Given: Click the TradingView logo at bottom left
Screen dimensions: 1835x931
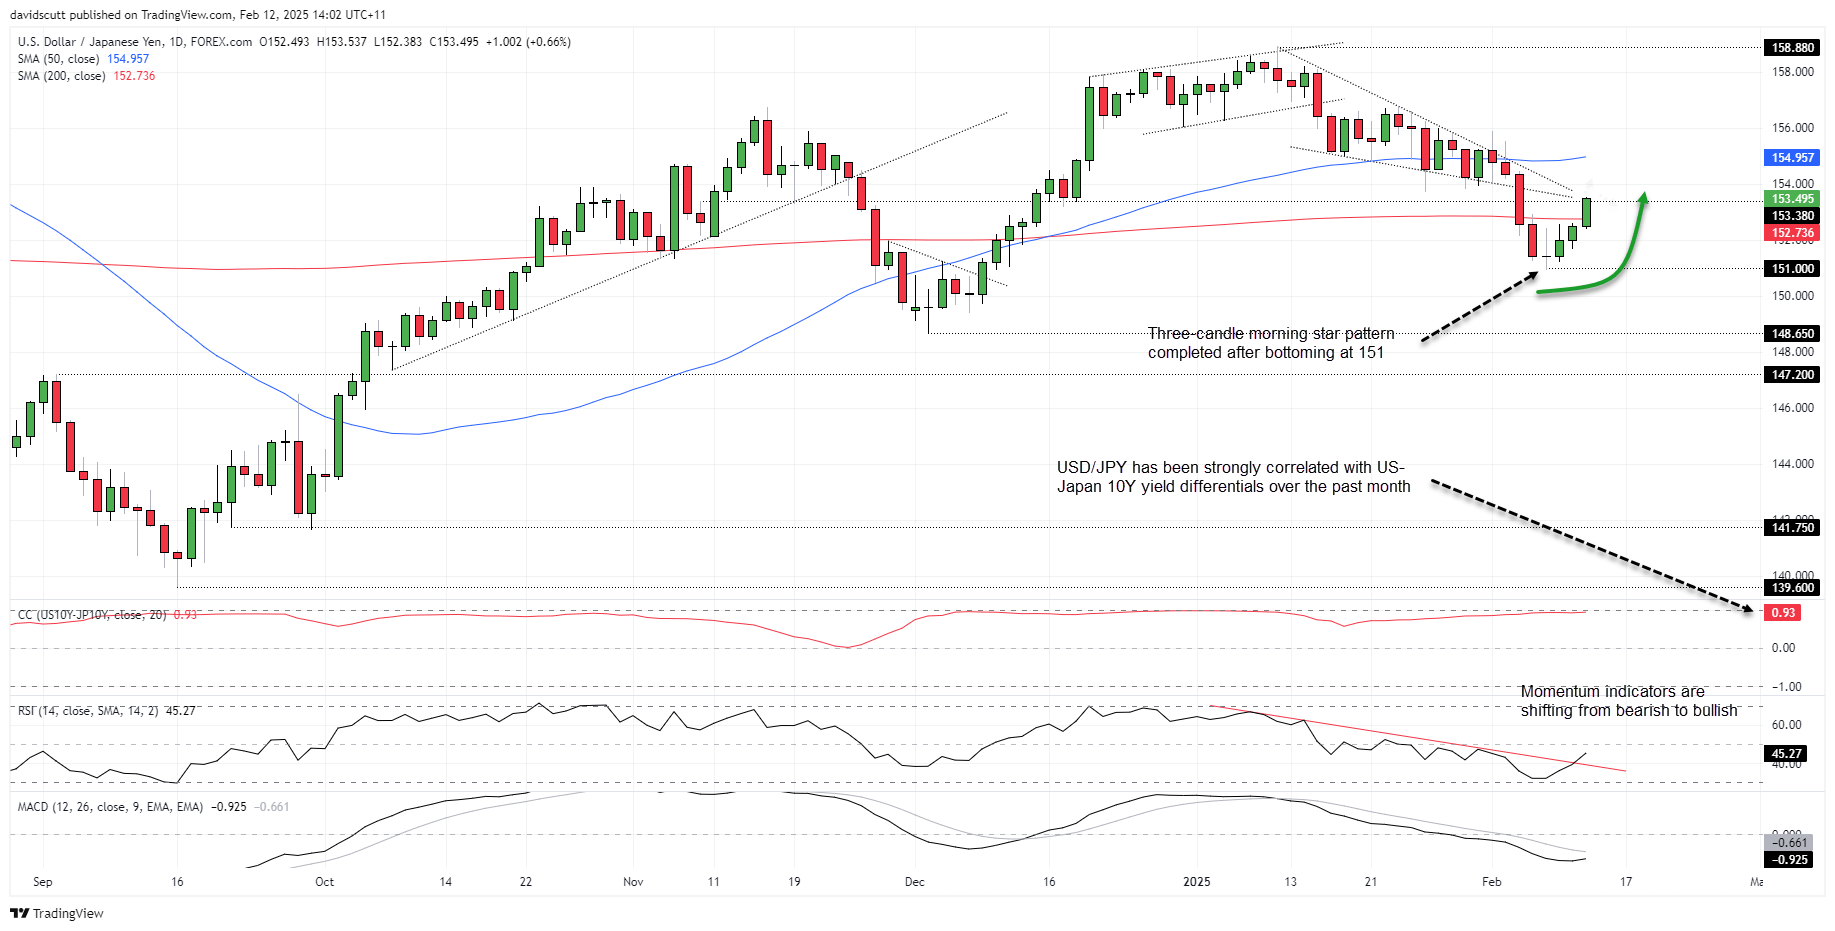Looking at the screenshot, I should tap(57, 913).
